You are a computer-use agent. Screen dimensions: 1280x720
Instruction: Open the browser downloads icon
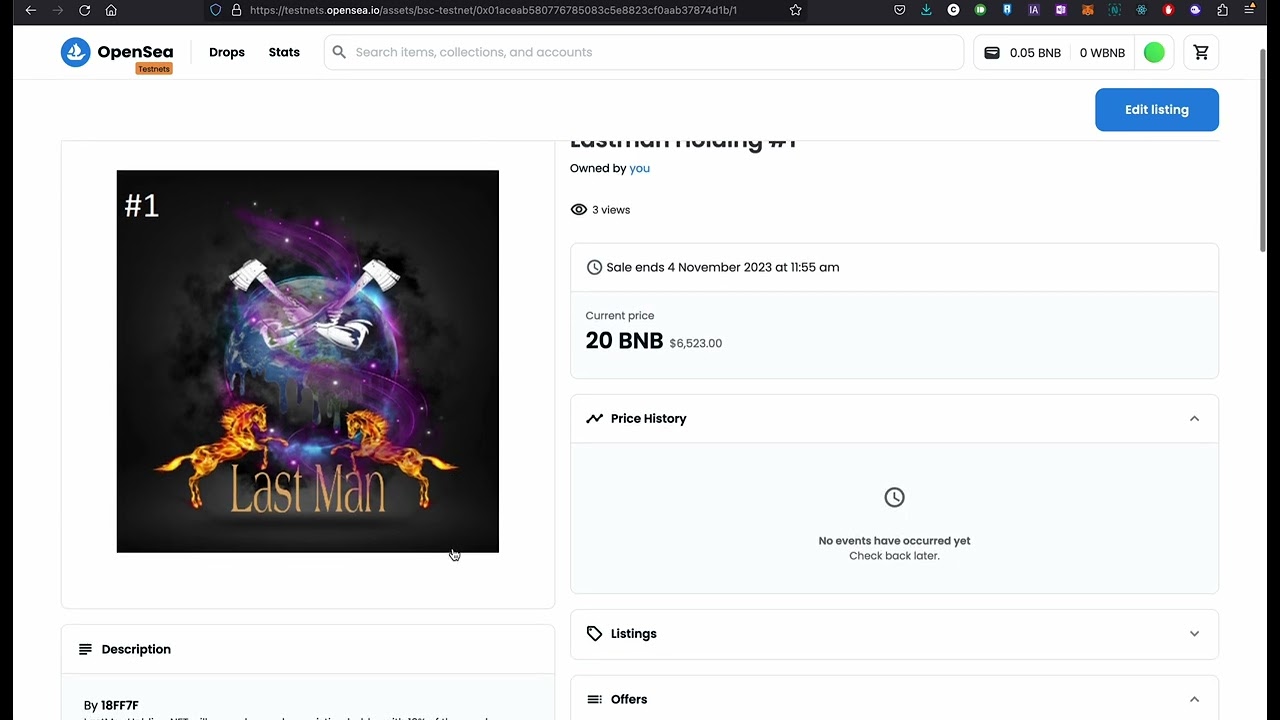[926, 10]
